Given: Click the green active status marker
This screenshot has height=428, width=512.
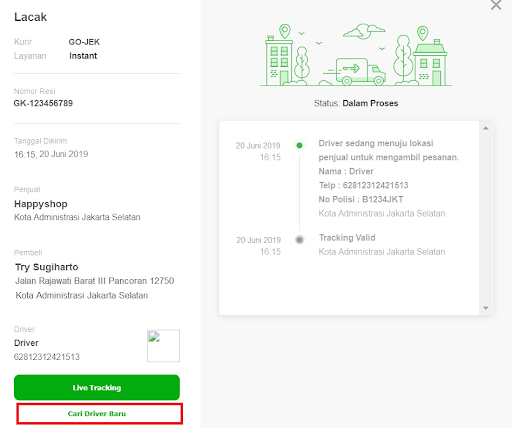Looking at the screenshot, I should (299, 145).
